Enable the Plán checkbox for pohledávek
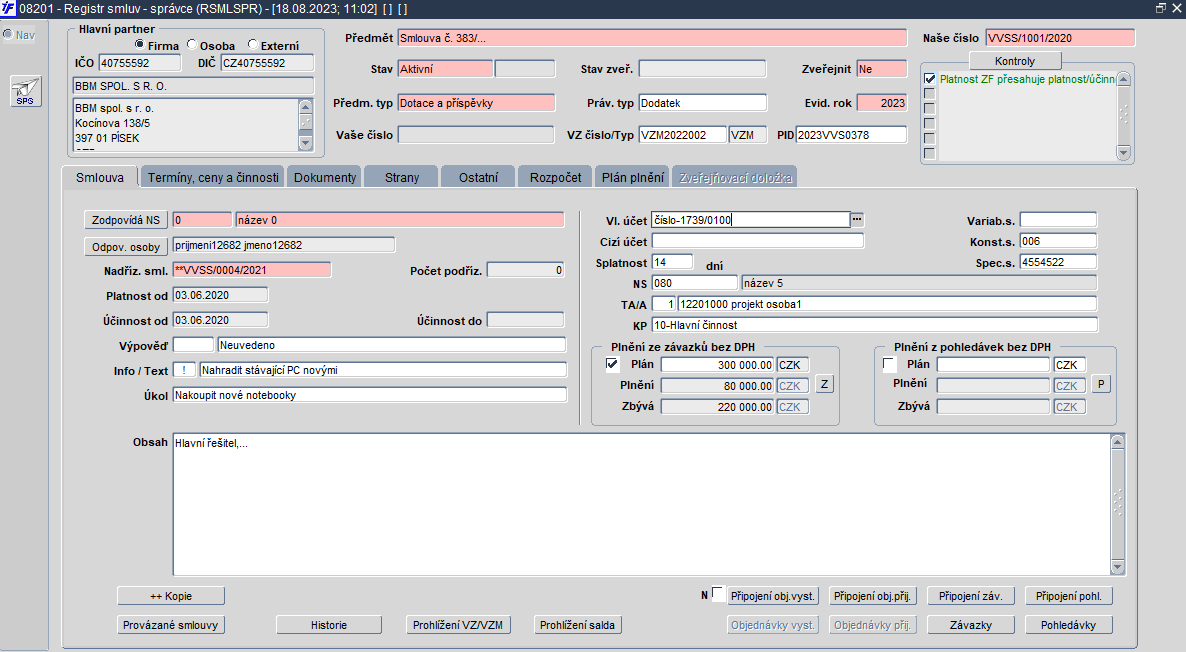This screenshot has height=652, width=1186. pos(889,364)
